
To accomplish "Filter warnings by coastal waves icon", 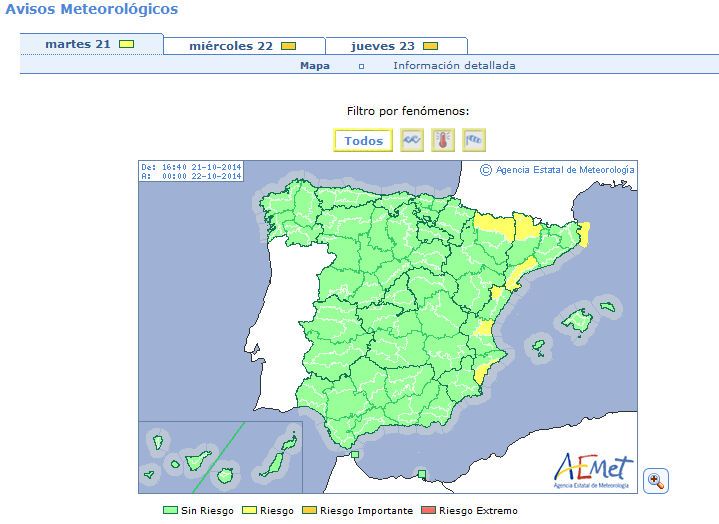I will 412,140.
